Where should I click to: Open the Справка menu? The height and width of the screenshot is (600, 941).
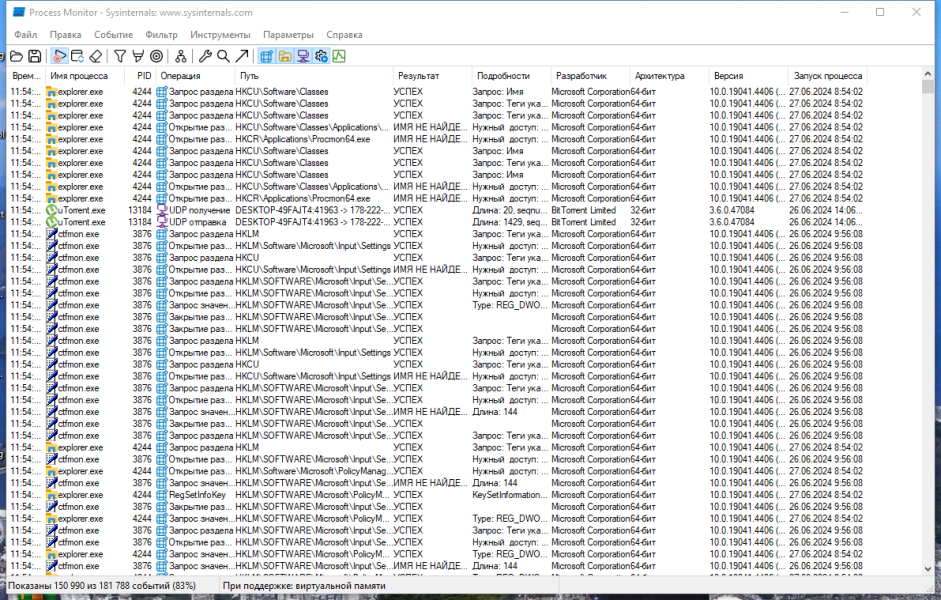344,35
